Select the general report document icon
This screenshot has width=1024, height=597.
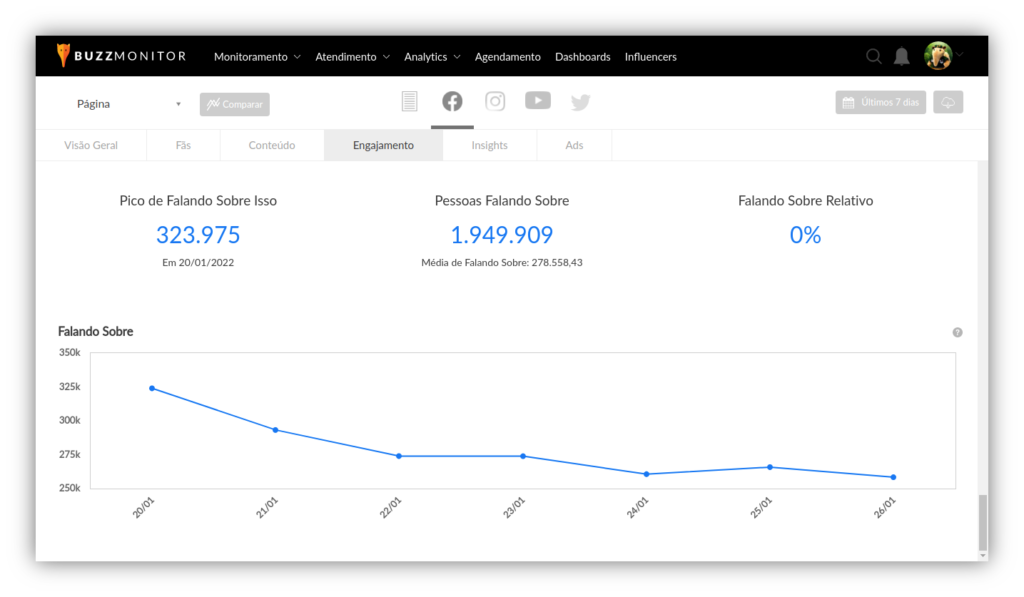409,101
